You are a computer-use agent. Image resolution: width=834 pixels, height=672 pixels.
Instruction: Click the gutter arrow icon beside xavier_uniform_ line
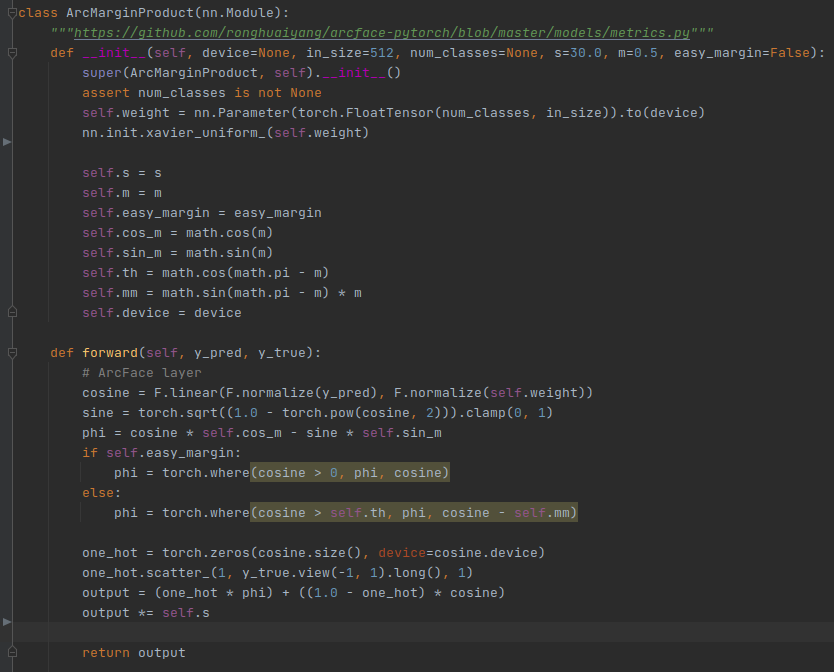(x=7, y=142)
